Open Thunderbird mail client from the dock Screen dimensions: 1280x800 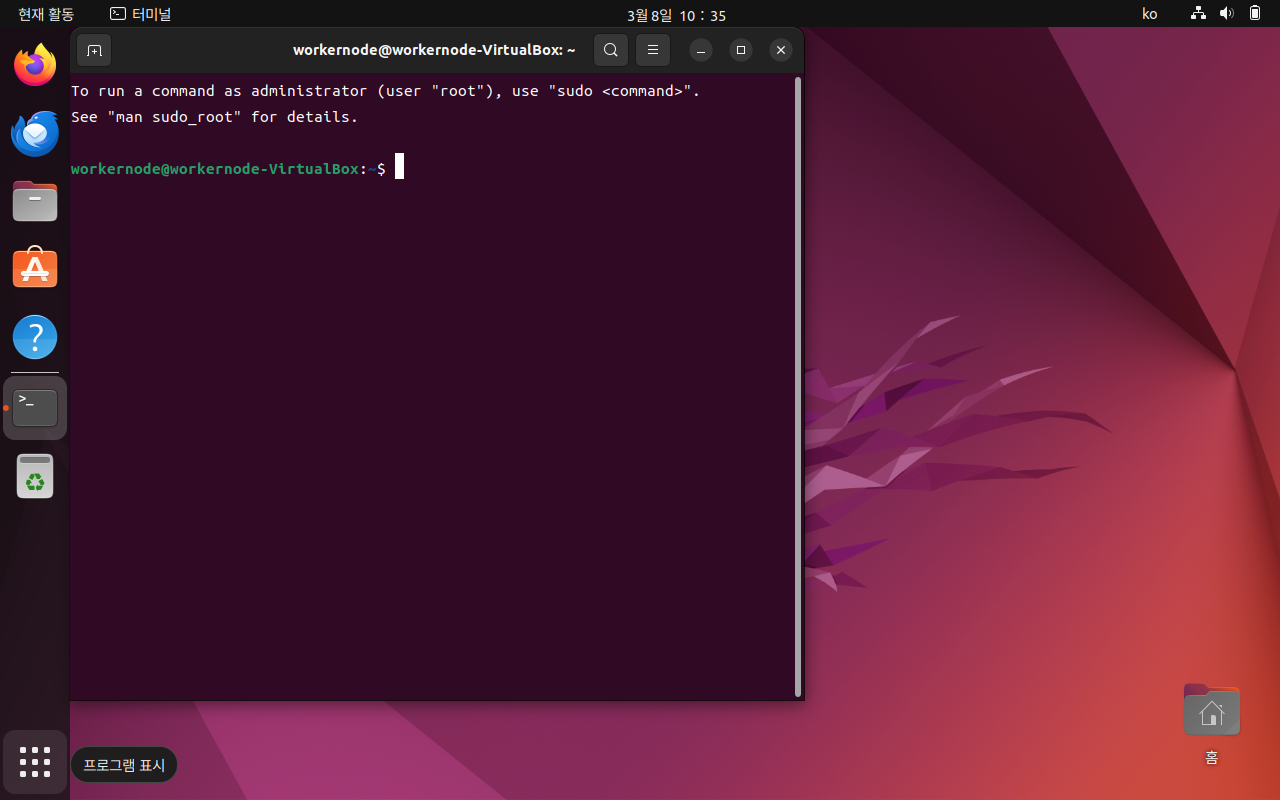click(x=35, y=133)
